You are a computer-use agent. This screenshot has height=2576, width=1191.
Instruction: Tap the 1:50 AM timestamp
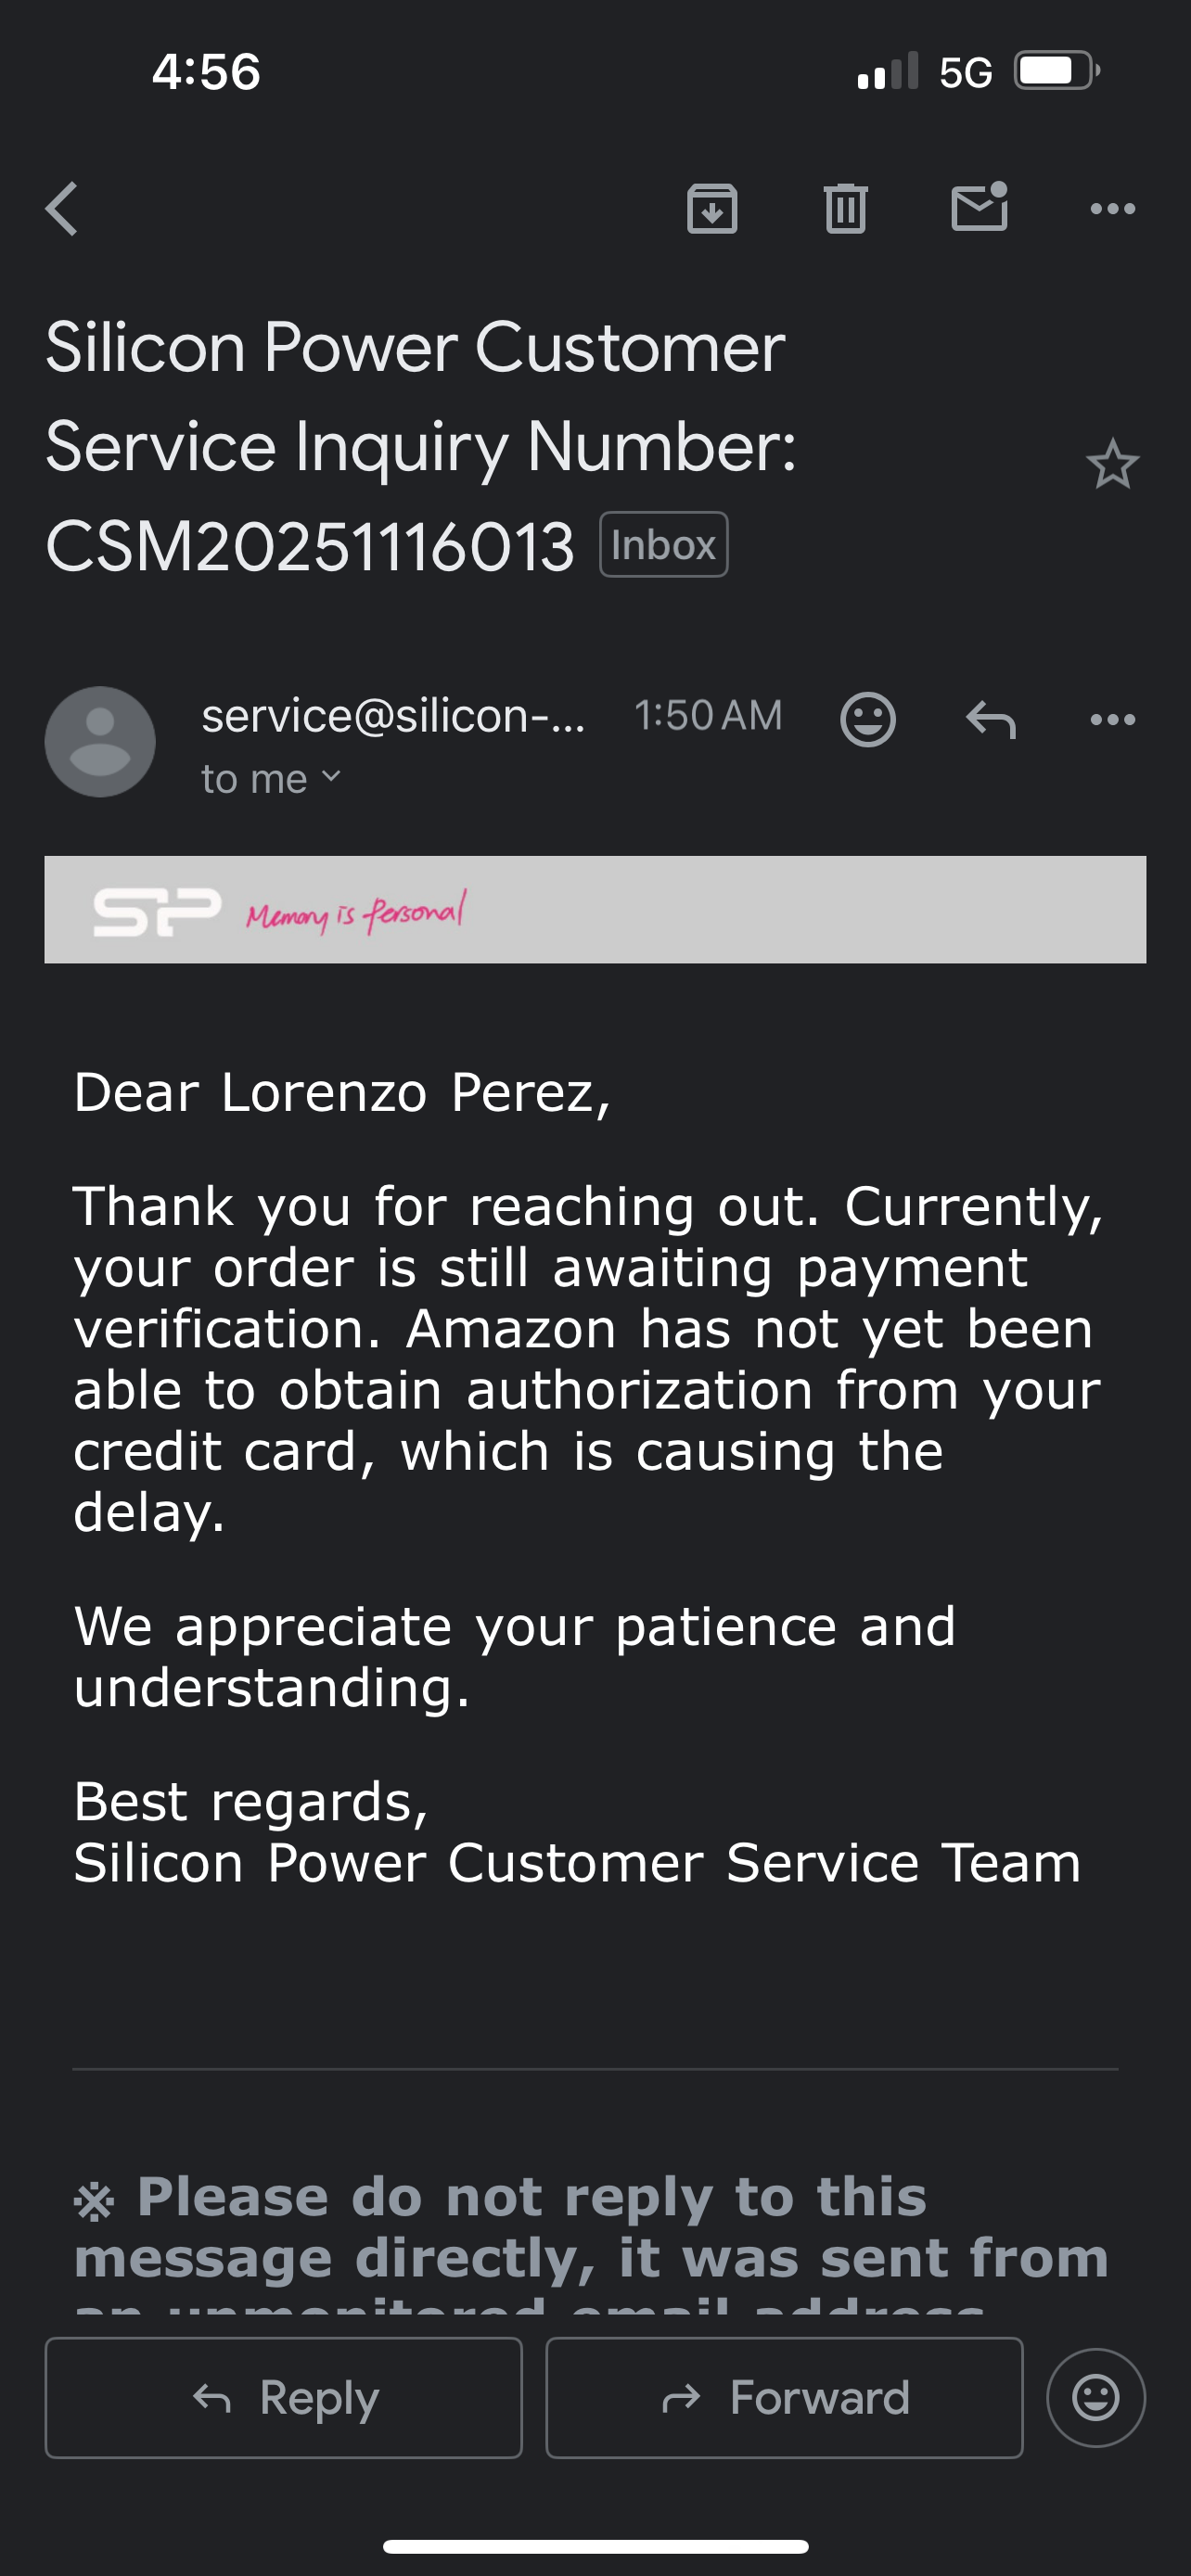pos(708,716)
